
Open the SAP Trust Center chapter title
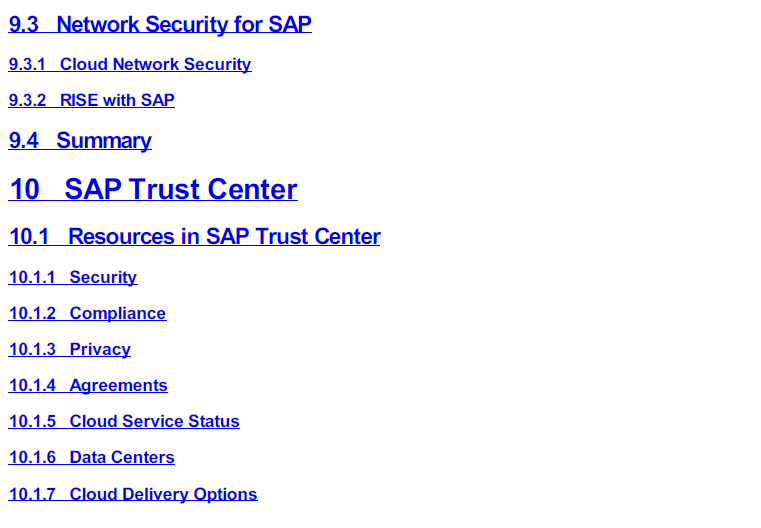(181, 190)
